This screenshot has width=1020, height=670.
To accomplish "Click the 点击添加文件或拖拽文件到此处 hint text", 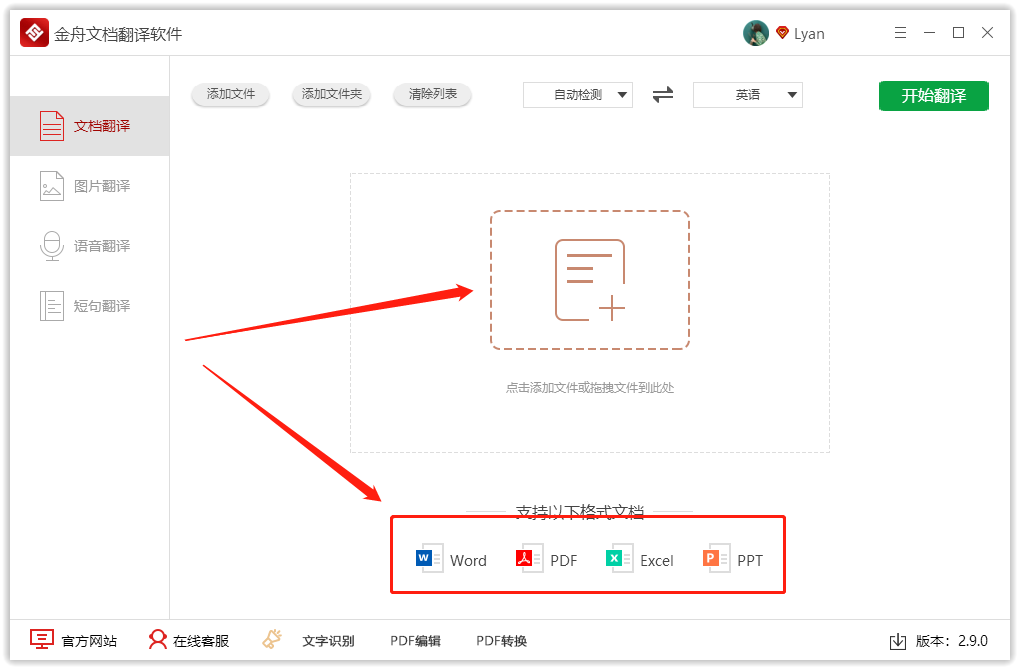I will click(x=590, y=388).
